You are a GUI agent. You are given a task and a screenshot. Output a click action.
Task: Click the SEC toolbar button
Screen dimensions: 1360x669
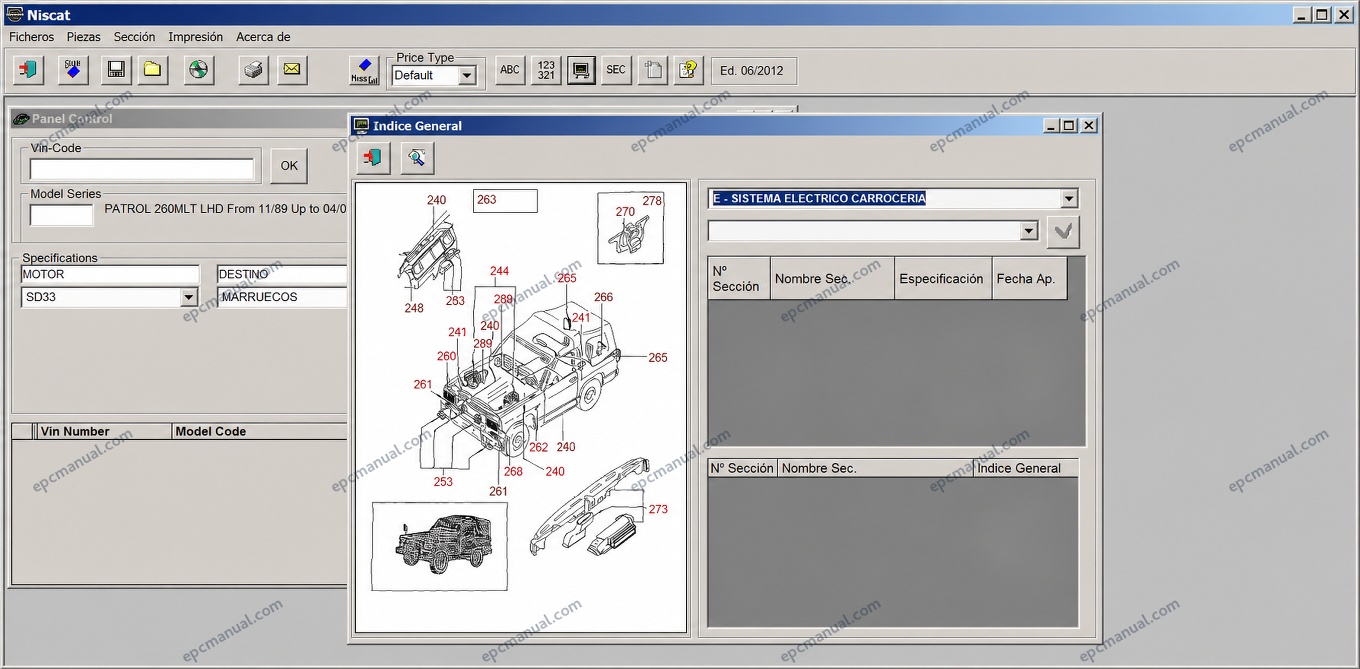pyautogui.click(x=616, y=70)
